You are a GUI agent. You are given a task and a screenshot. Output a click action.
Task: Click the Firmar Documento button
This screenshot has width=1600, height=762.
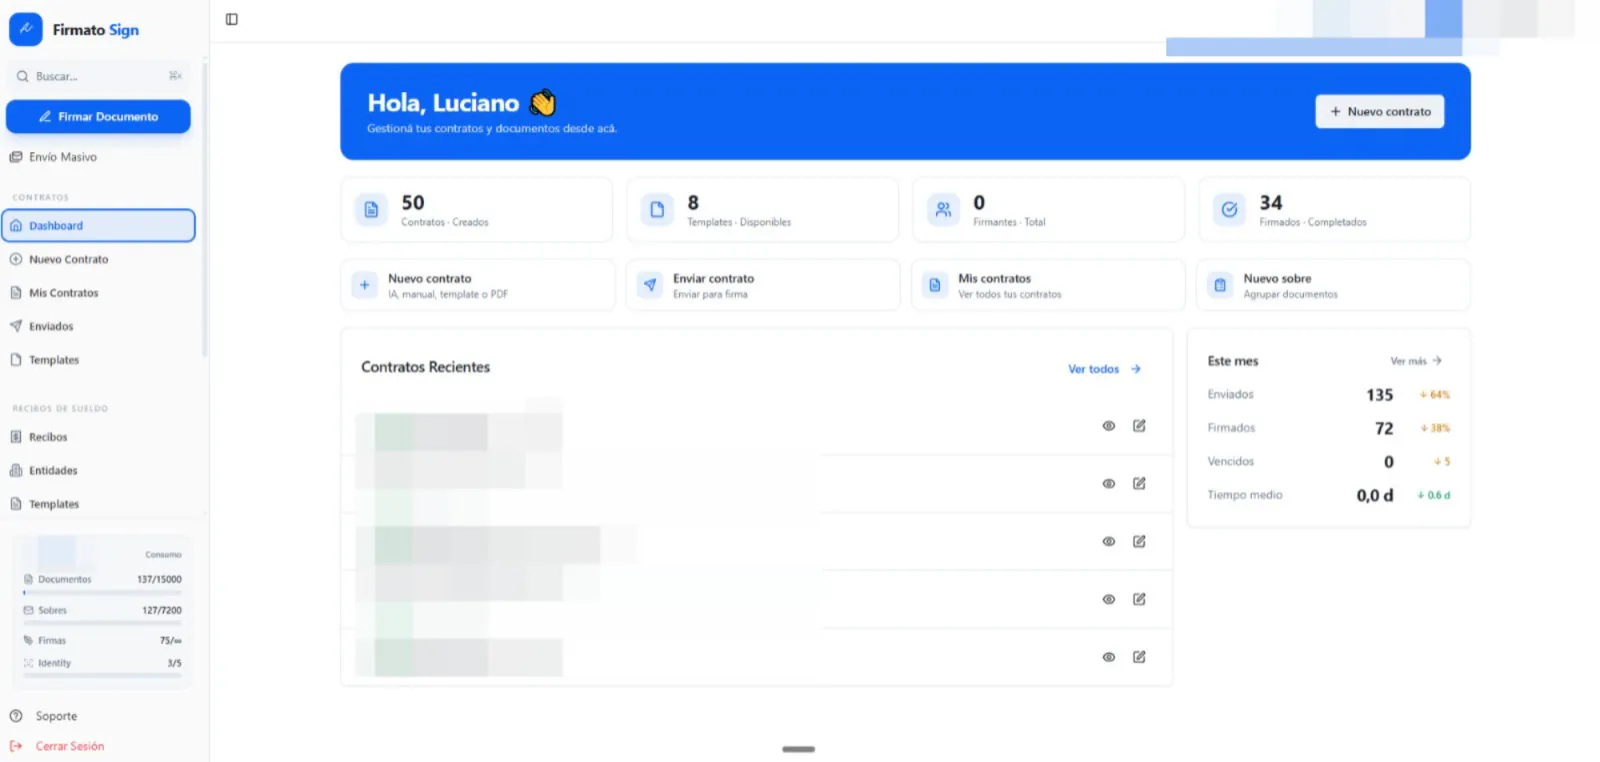[x=98, y=117]
